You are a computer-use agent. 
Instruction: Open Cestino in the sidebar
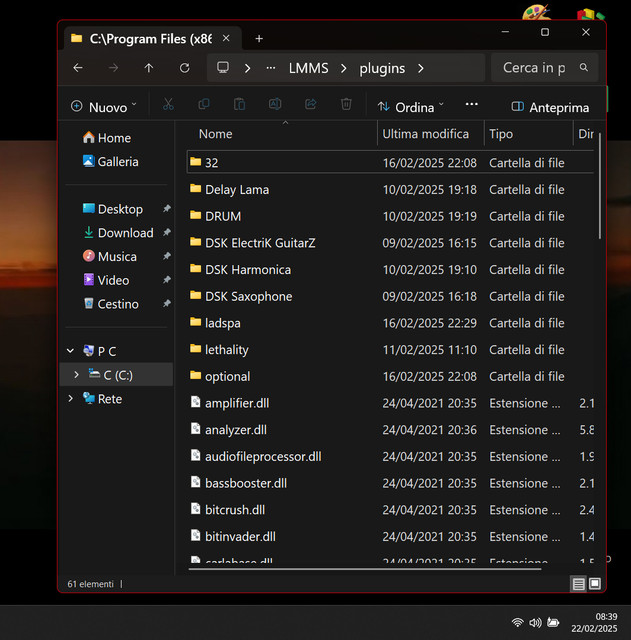click(x=111, y=304)
